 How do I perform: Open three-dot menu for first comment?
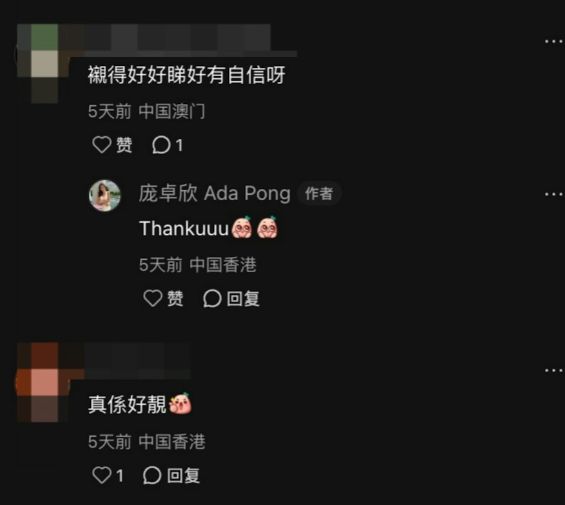(x=554, y=41)
